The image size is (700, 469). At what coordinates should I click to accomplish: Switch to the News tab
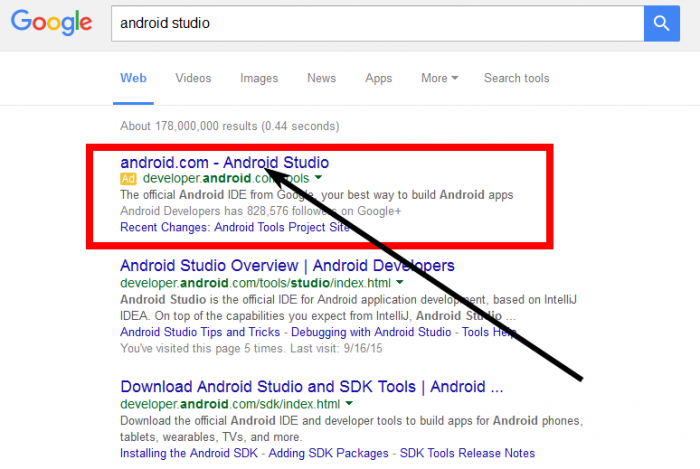point(321,78)
